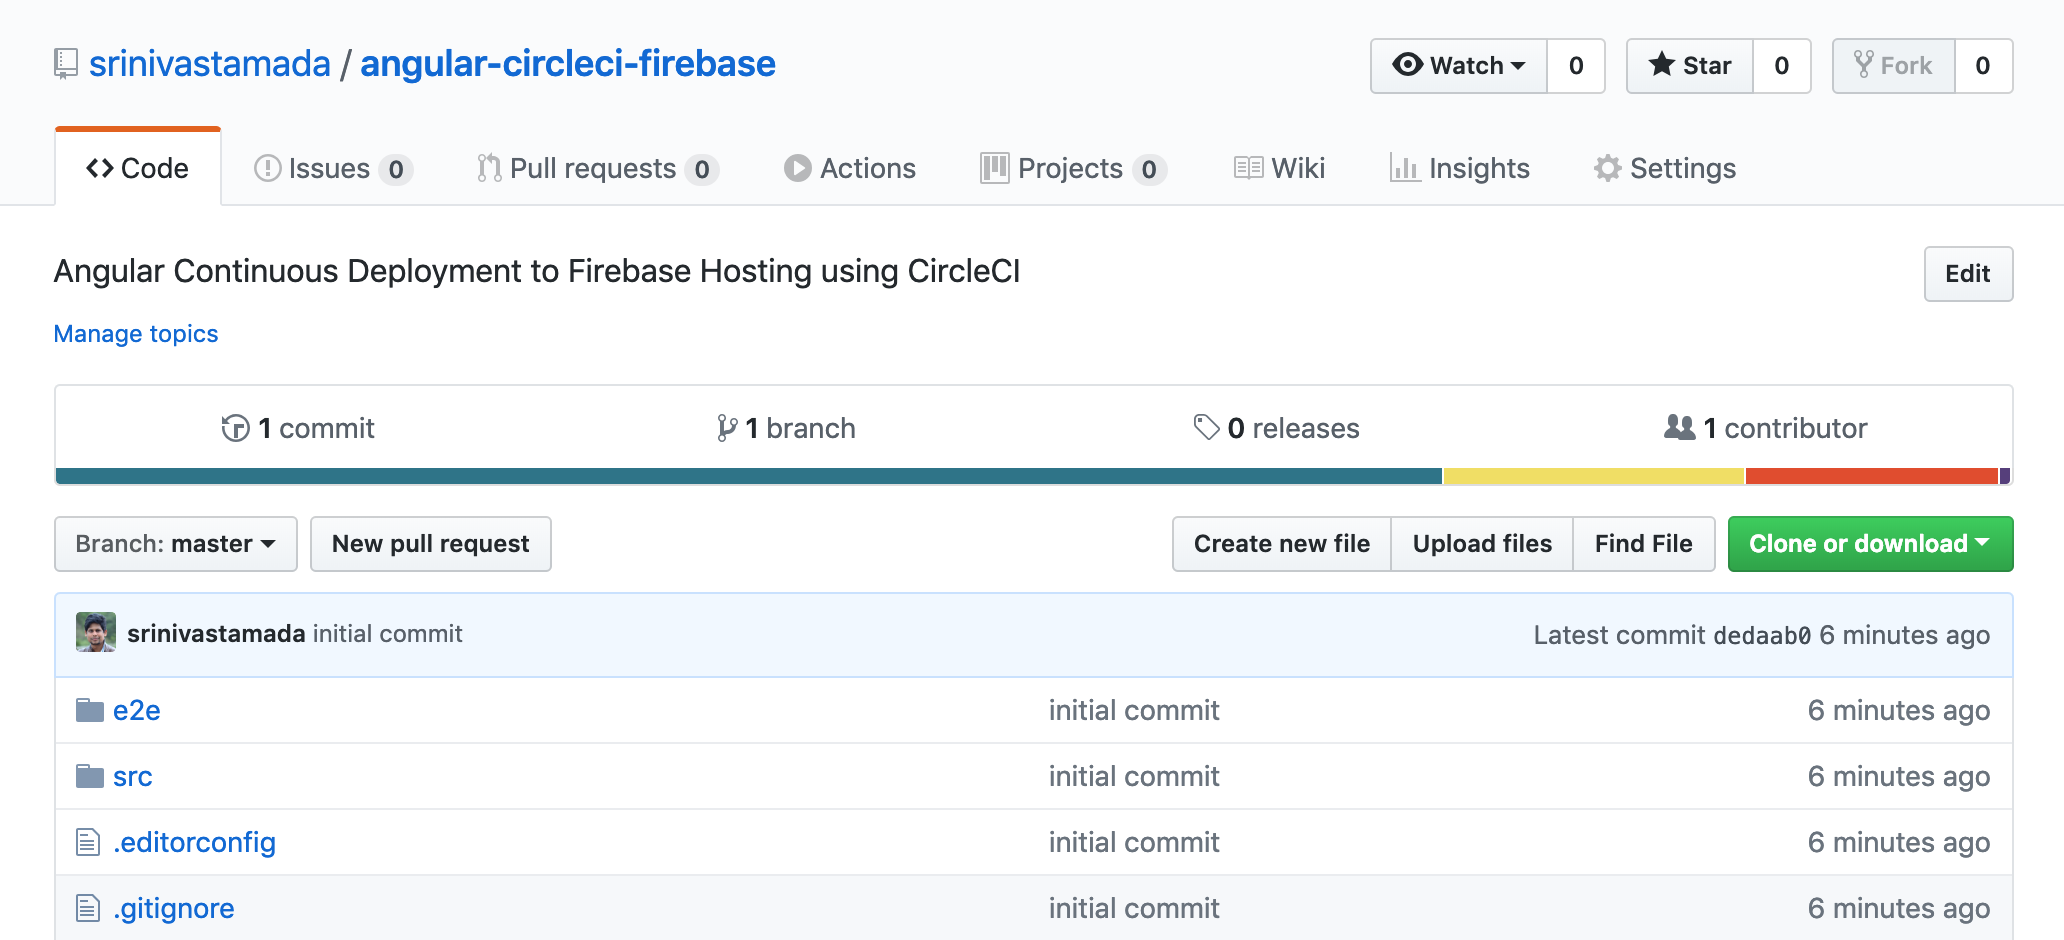Viewport: 2064px width, 940px height.
Task: Click '6 minutes ago' in the src row
Action: (x=1899, y=776)
